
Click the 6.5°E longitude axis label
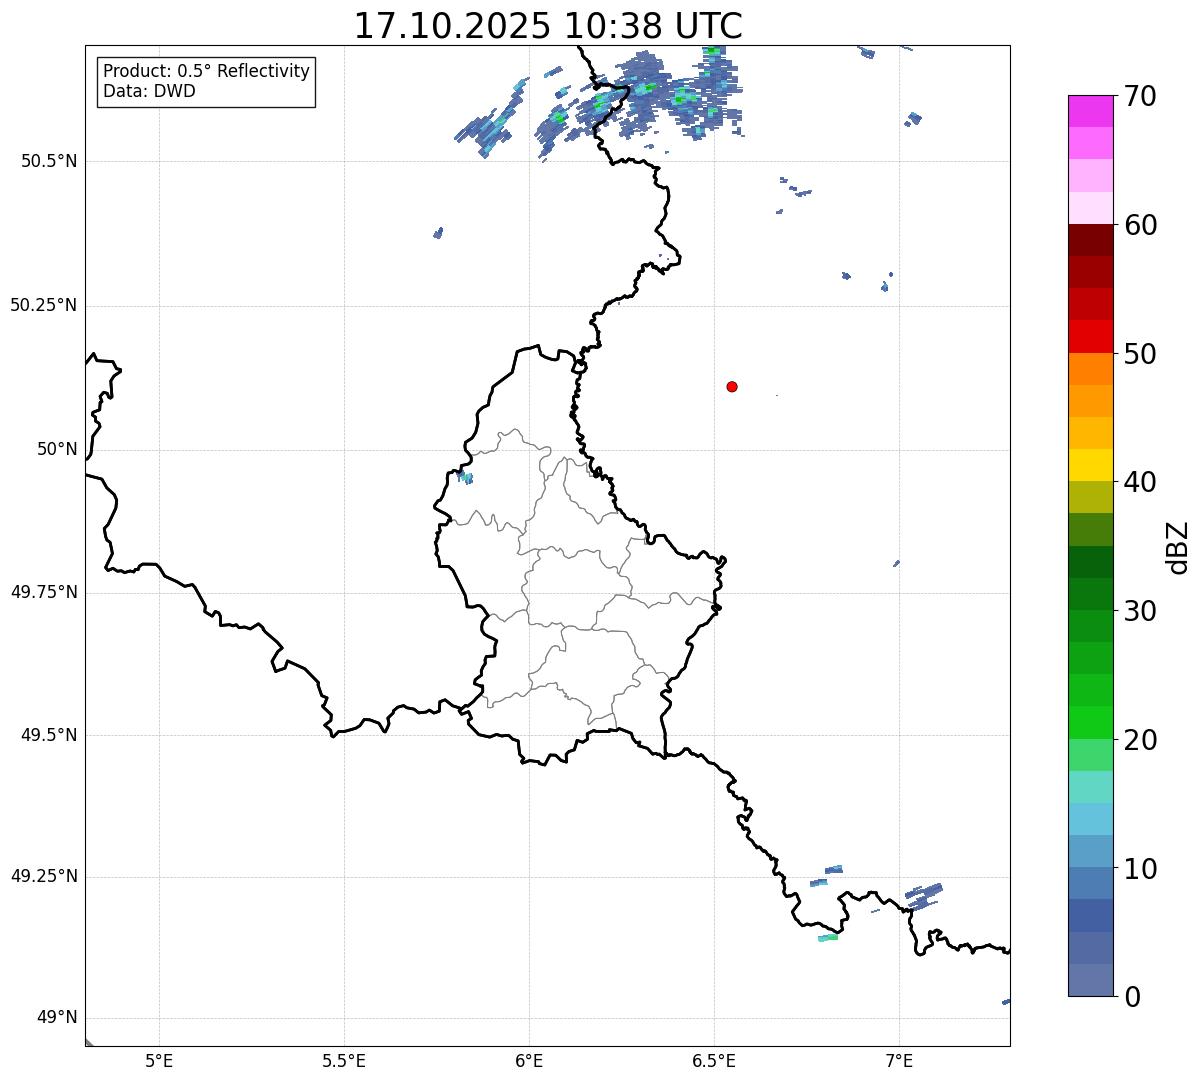[x=714, y=1060]
